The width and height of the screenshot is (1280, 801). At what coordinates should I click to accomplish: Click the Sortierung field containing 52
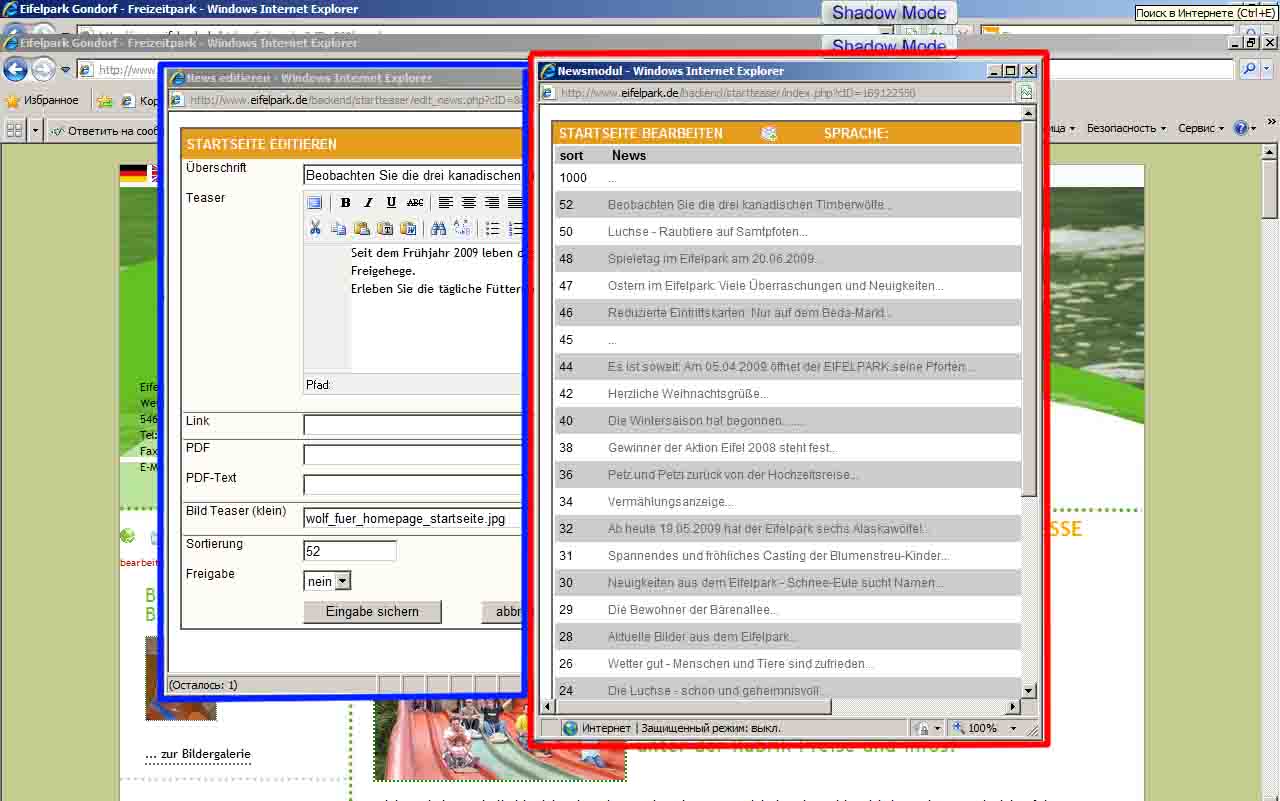pos(350,551)
